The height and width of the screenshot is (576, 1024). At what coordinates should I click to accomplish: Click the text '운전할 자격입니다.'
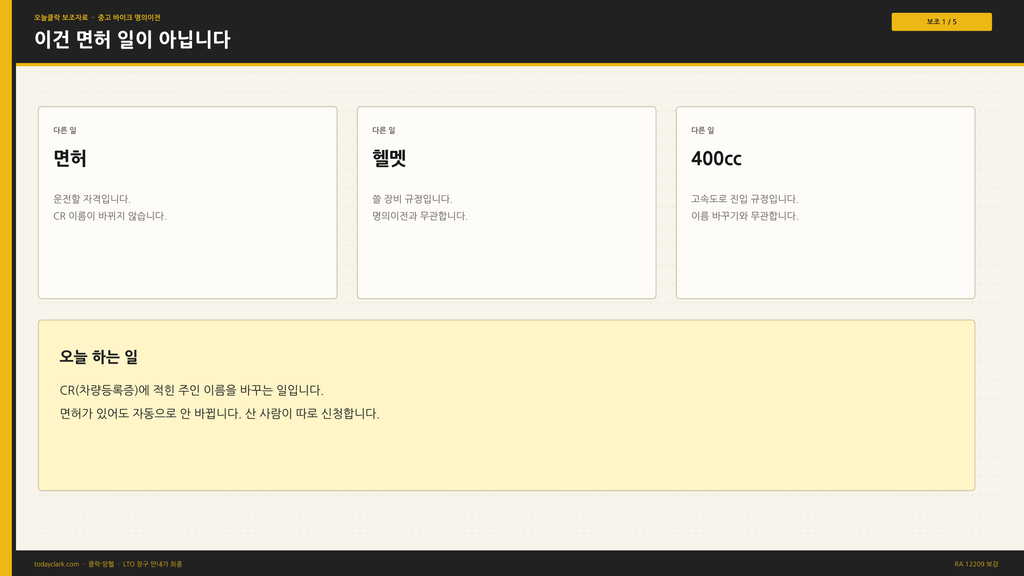[92, 199]
